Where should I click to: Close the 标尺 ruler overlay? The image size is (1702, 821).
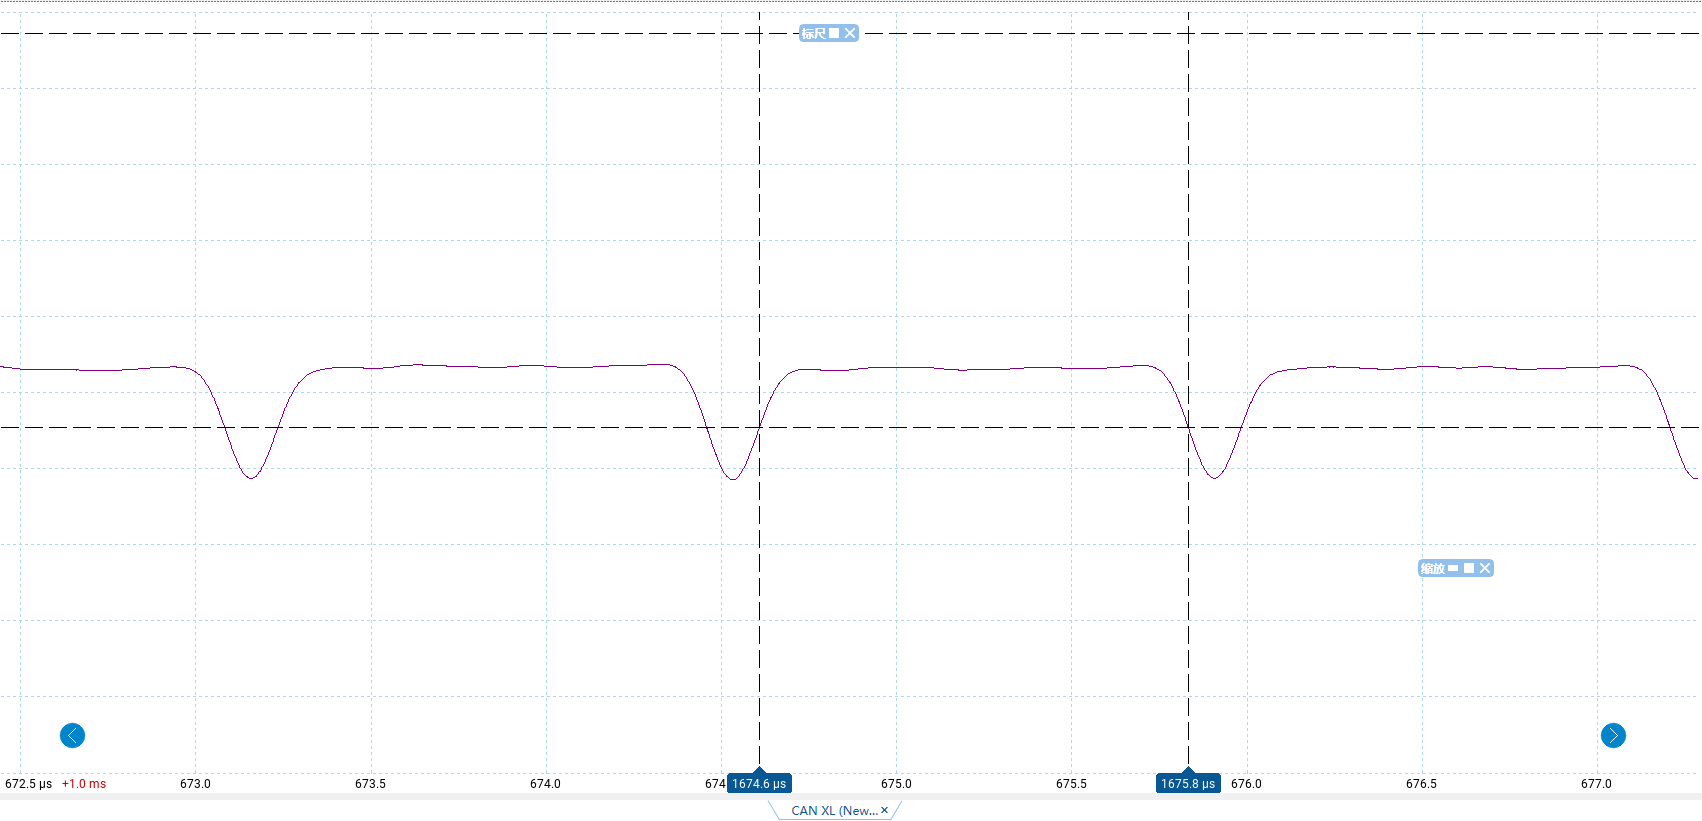[x=850, y=33]
